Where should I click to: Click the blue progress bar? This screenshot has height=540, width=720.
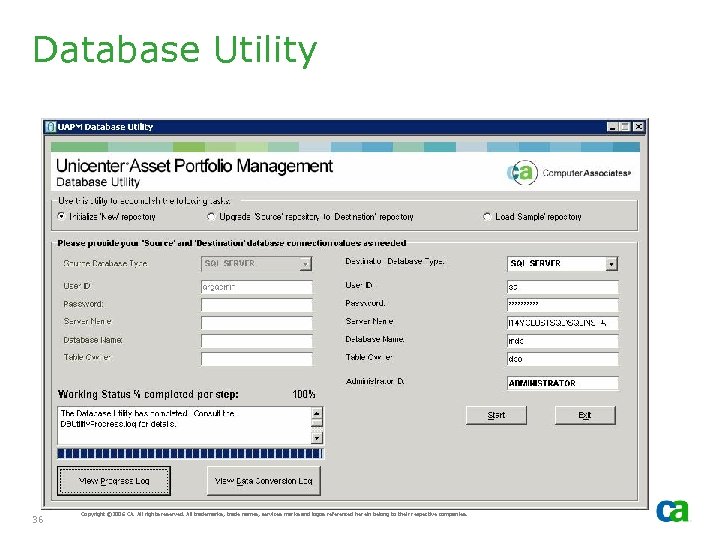[190, 454]
